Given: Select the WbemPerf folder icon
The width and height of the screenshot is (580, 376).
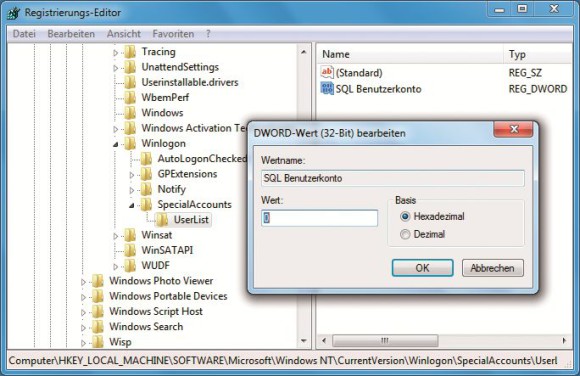Looking at the screenshot, I should coord(129,97).
